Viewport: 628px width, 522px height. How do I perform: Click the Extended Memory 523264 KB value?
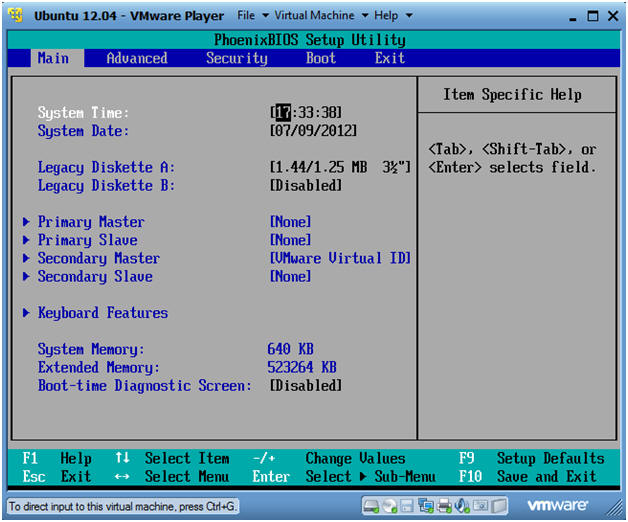pyautogui.click(x=302, y=367)
